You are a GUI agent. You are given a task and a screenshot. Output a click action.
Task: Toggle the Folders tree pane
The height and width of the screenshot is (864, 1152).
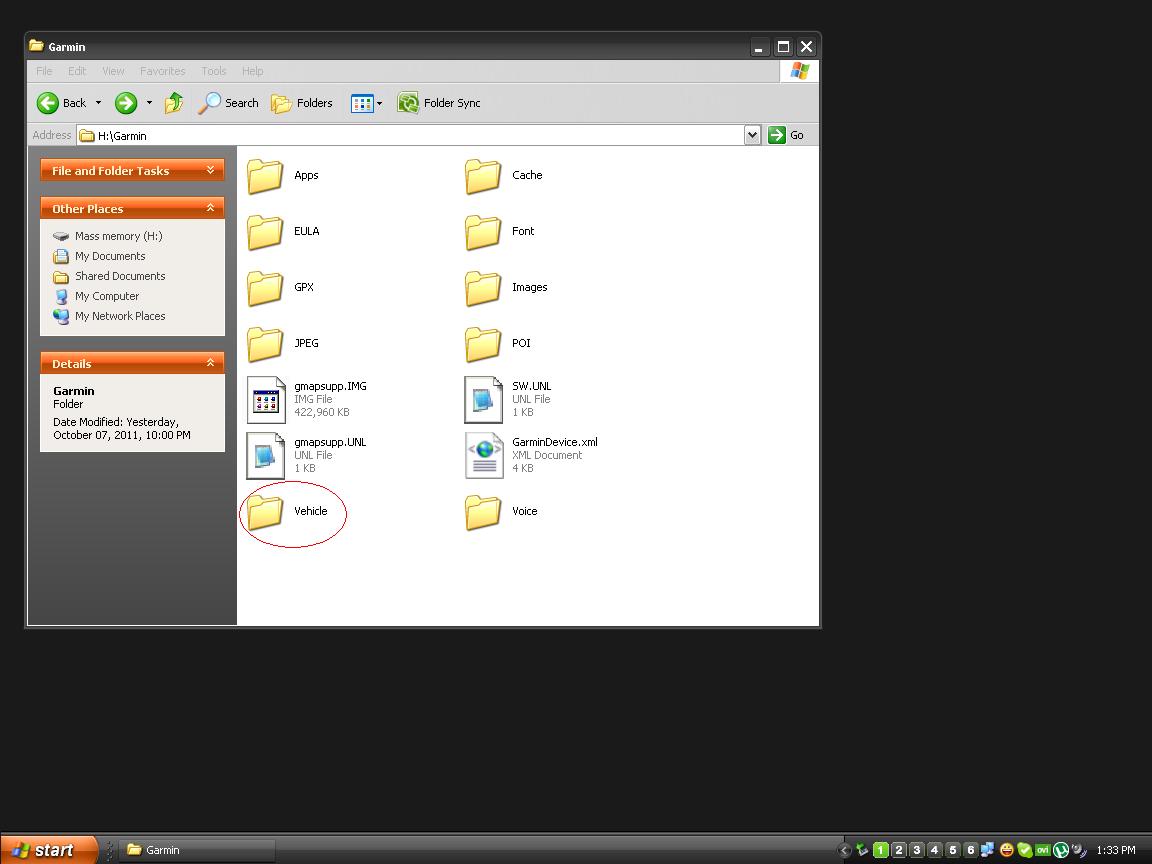(302, 103)
